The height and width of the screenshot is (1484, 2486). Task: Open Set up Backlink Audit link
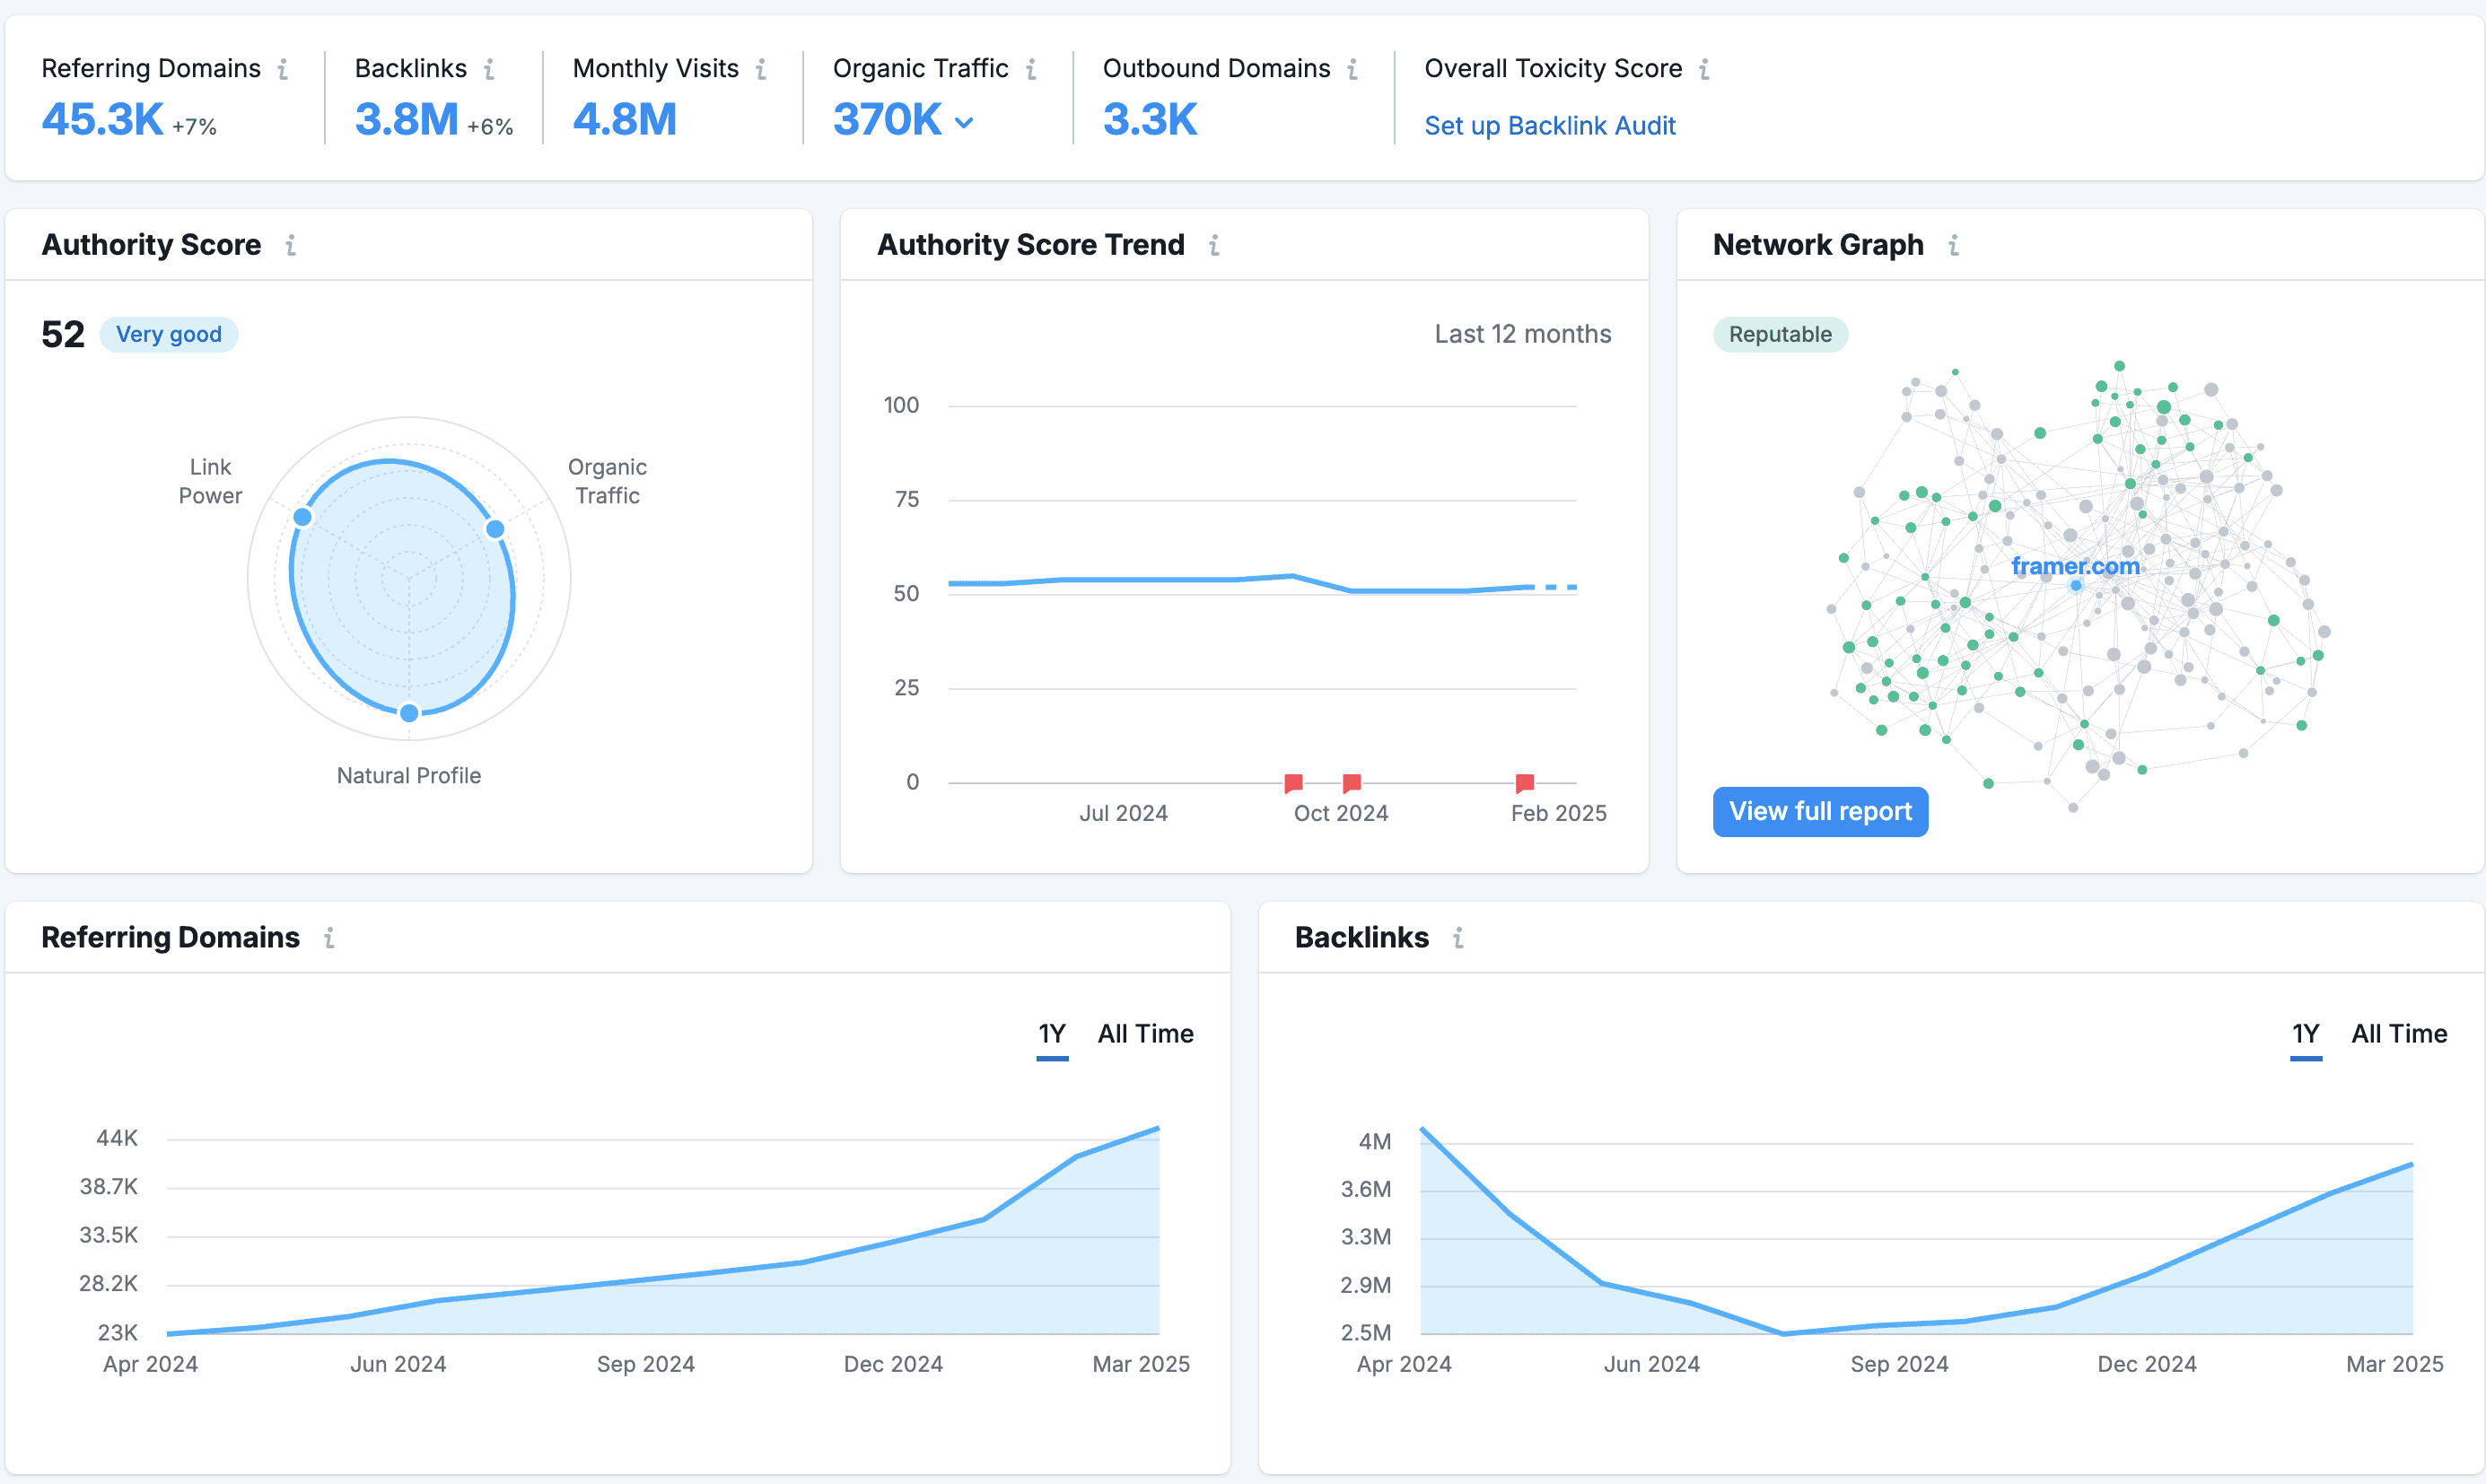(x=1549, y=126)
